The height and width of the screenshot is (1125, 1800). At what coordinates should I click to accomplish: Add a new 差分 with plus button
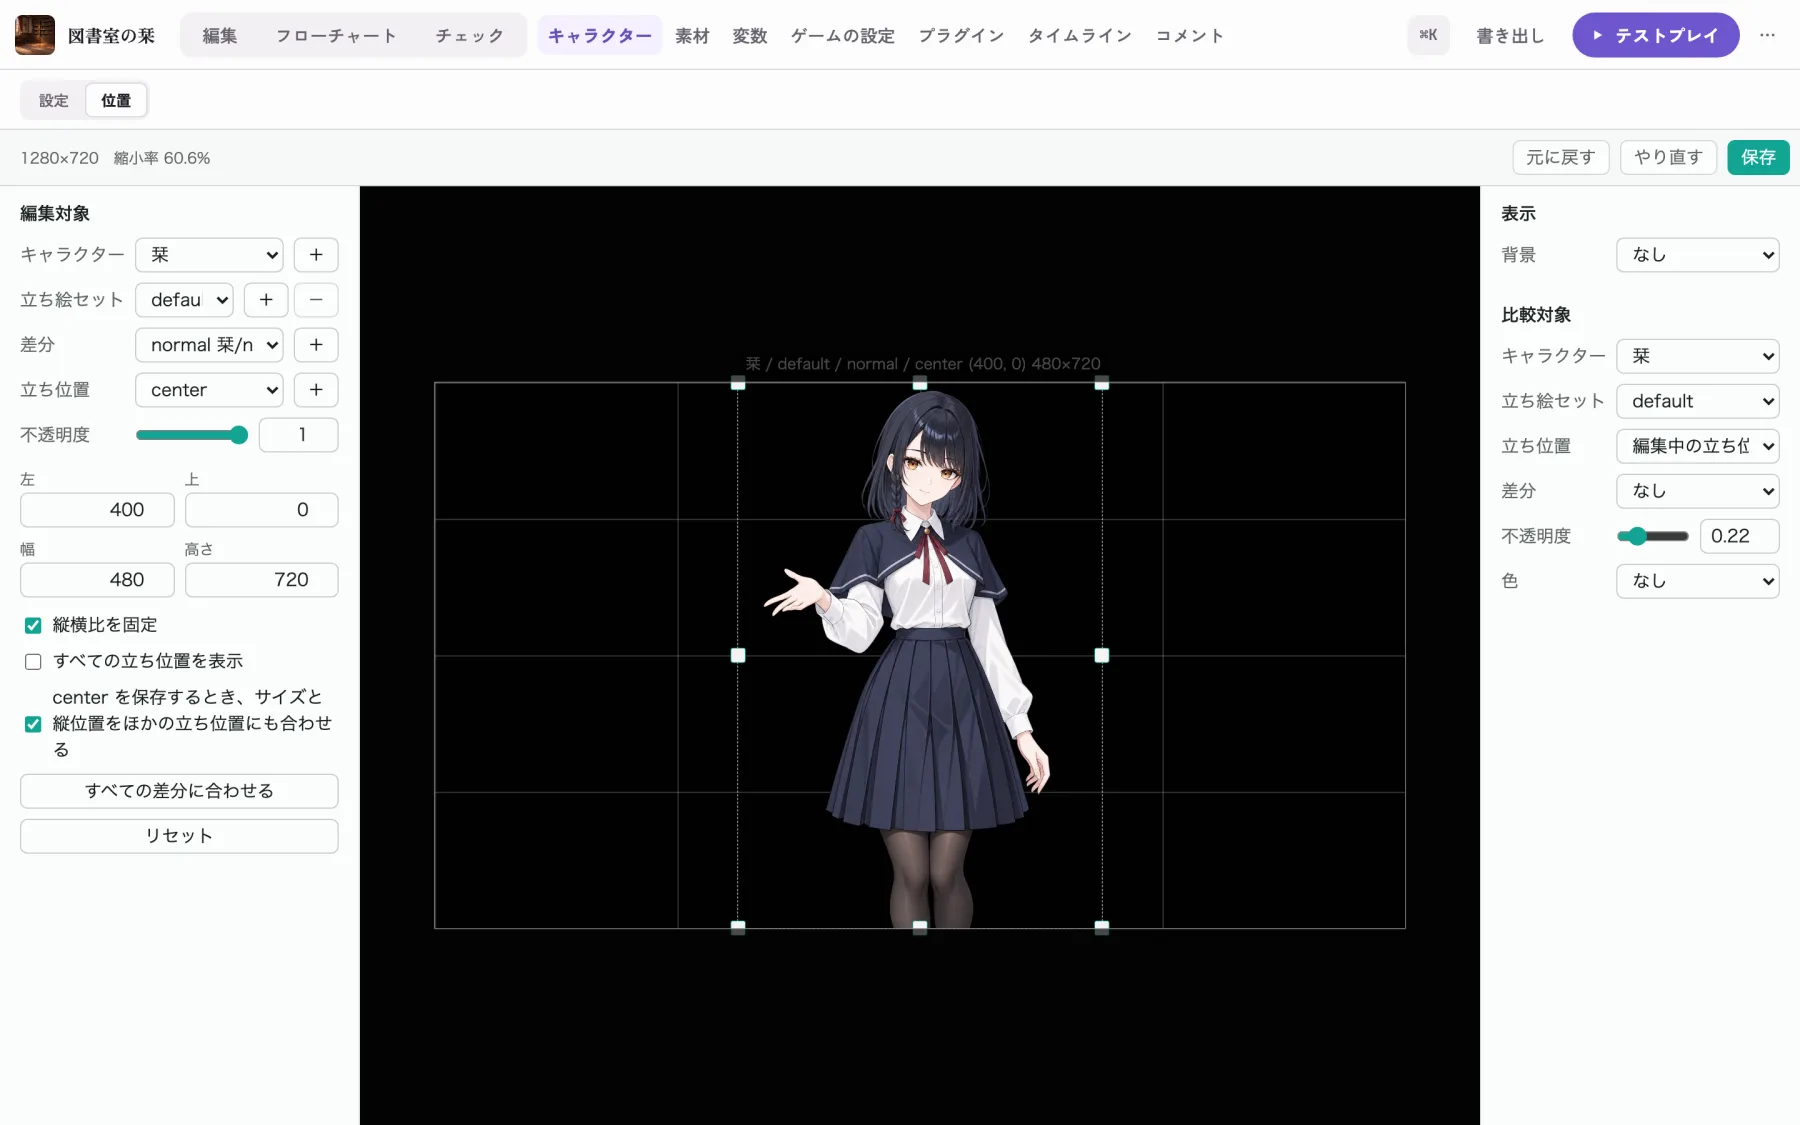[316, 345]
